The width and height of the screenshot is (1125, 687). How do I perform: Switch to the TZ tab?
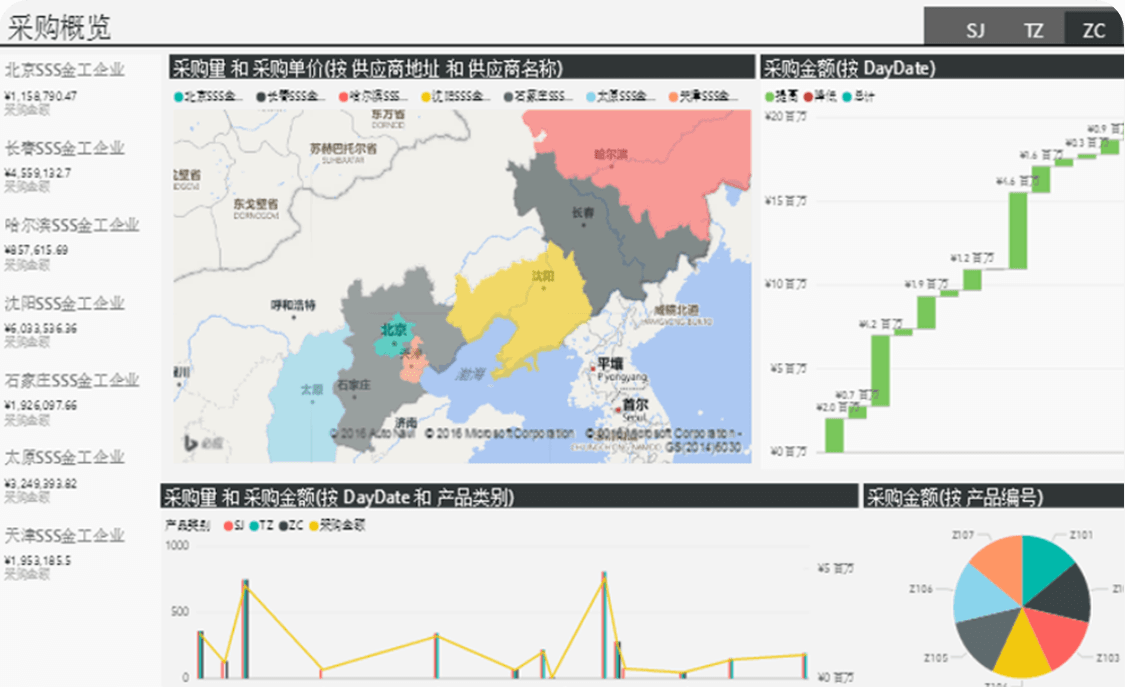[1033, 30]
